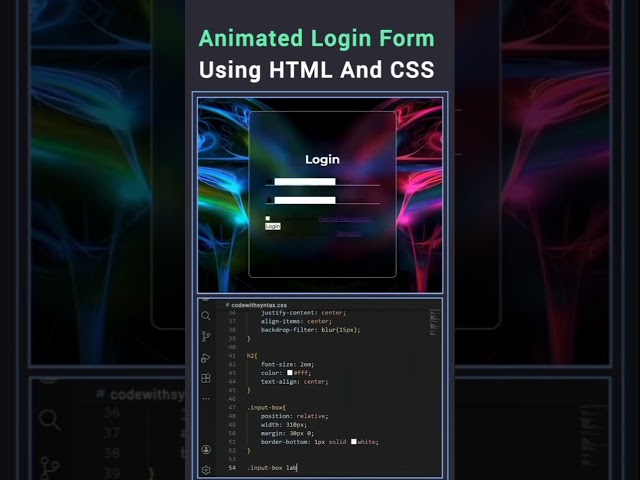Viewport: 640px width, 480px height.
Task: Place cursor on 'text-align: center;' line
Action: [x=295, y=382]
